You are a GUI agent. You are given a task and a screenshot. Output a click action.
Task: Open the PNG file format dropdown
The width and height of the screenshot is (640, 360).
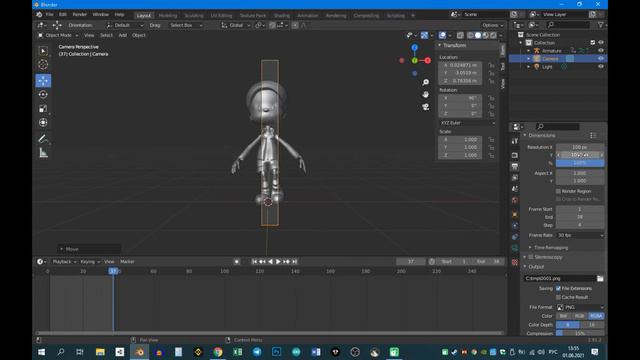580,307
